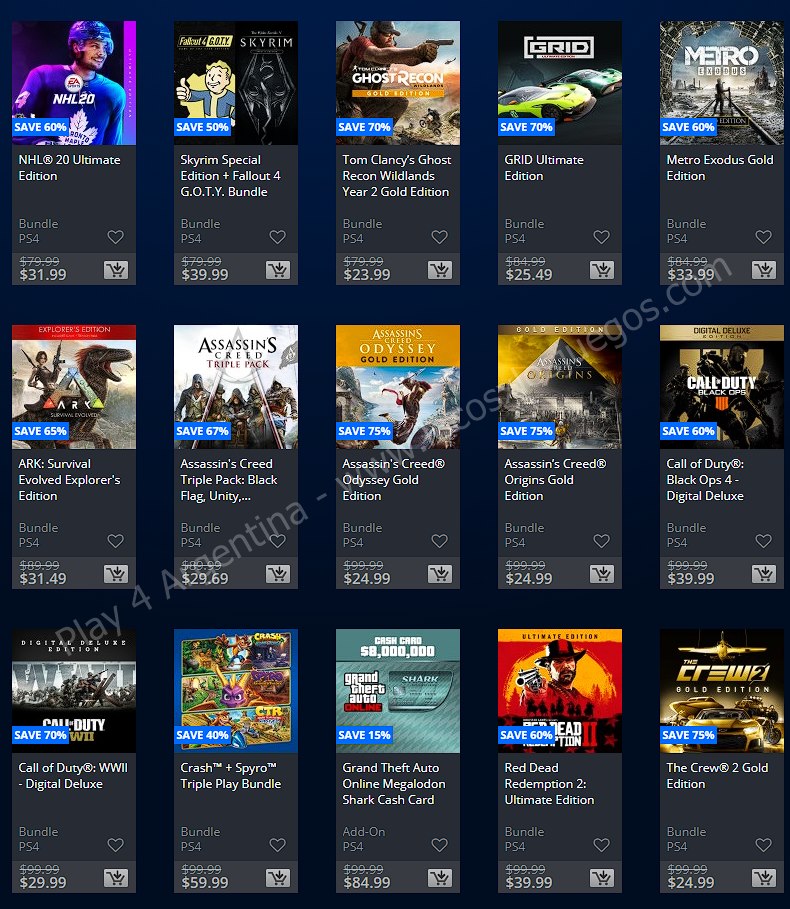
Task: Select the GTA Online Shark Card cover image
Action: pyautogui.click(x=397, y=690)
